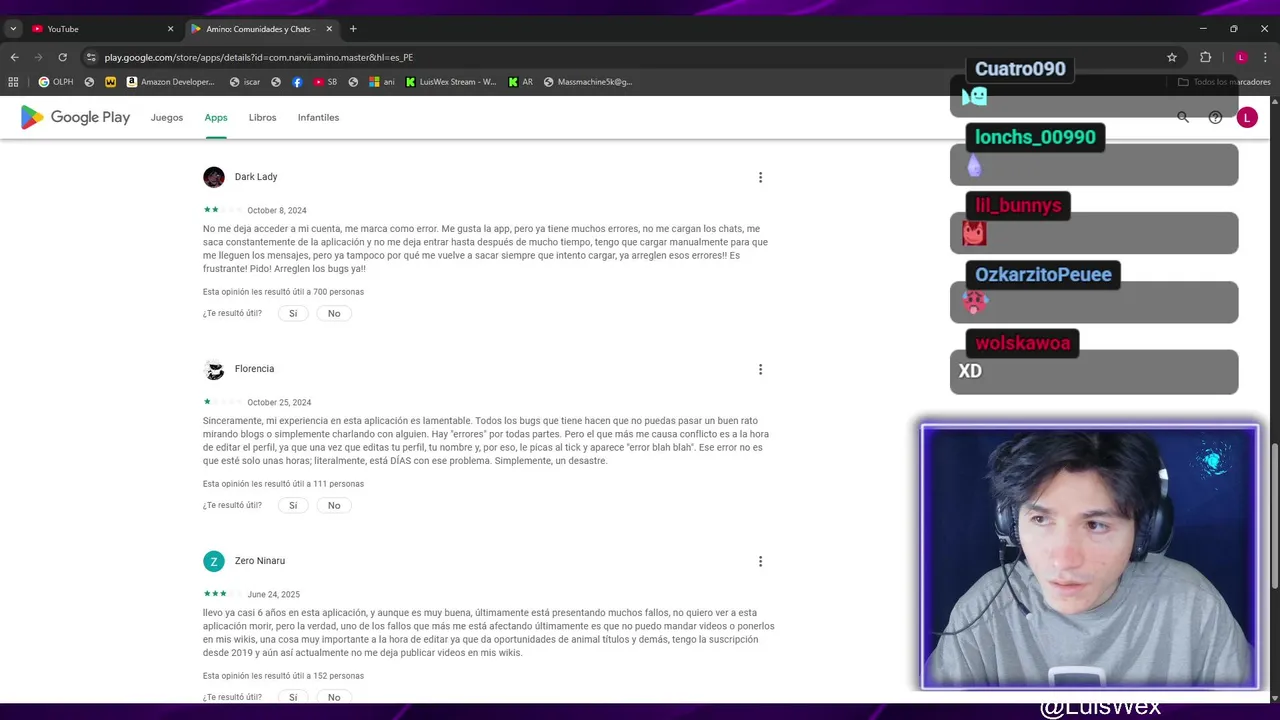Open a new browser tab

tap(353, 29)
